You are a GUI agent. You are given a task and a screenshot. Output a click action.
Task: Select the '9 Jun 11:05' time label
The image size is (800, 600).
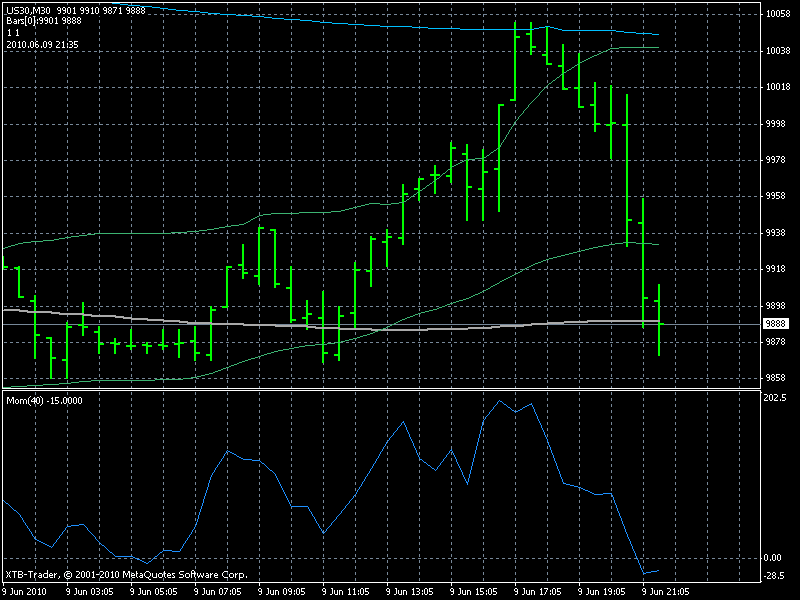click(346, 592)
